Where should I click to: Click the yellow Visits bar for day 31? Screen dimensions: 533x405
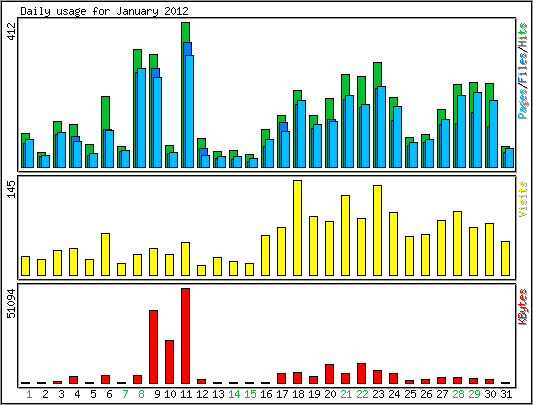(x=506, y=258)
